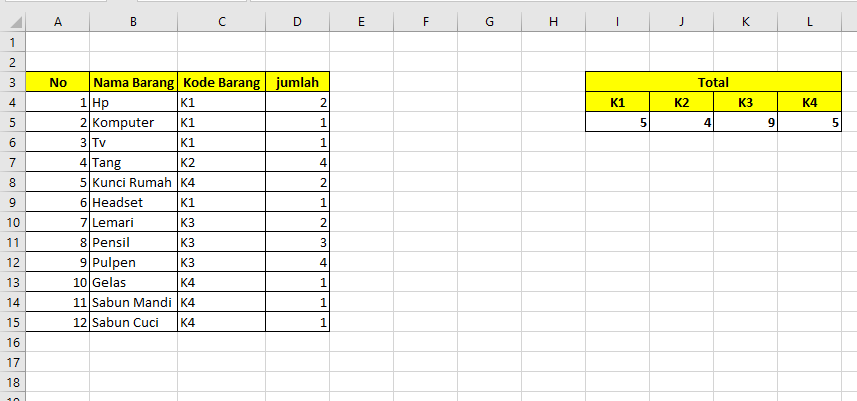The height and width of the screenshot is (401, 857).
Task: Select column D header
Action: click(x=297, y=20)
